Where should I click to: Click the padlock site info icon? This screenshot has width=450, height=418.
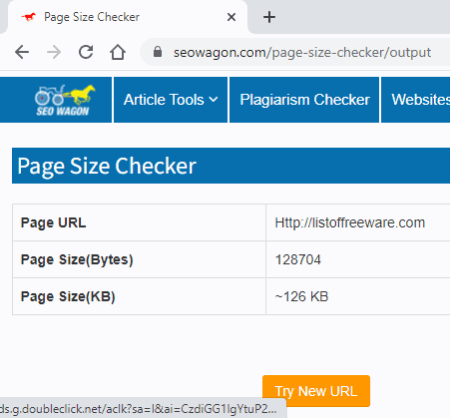[158, 52]
